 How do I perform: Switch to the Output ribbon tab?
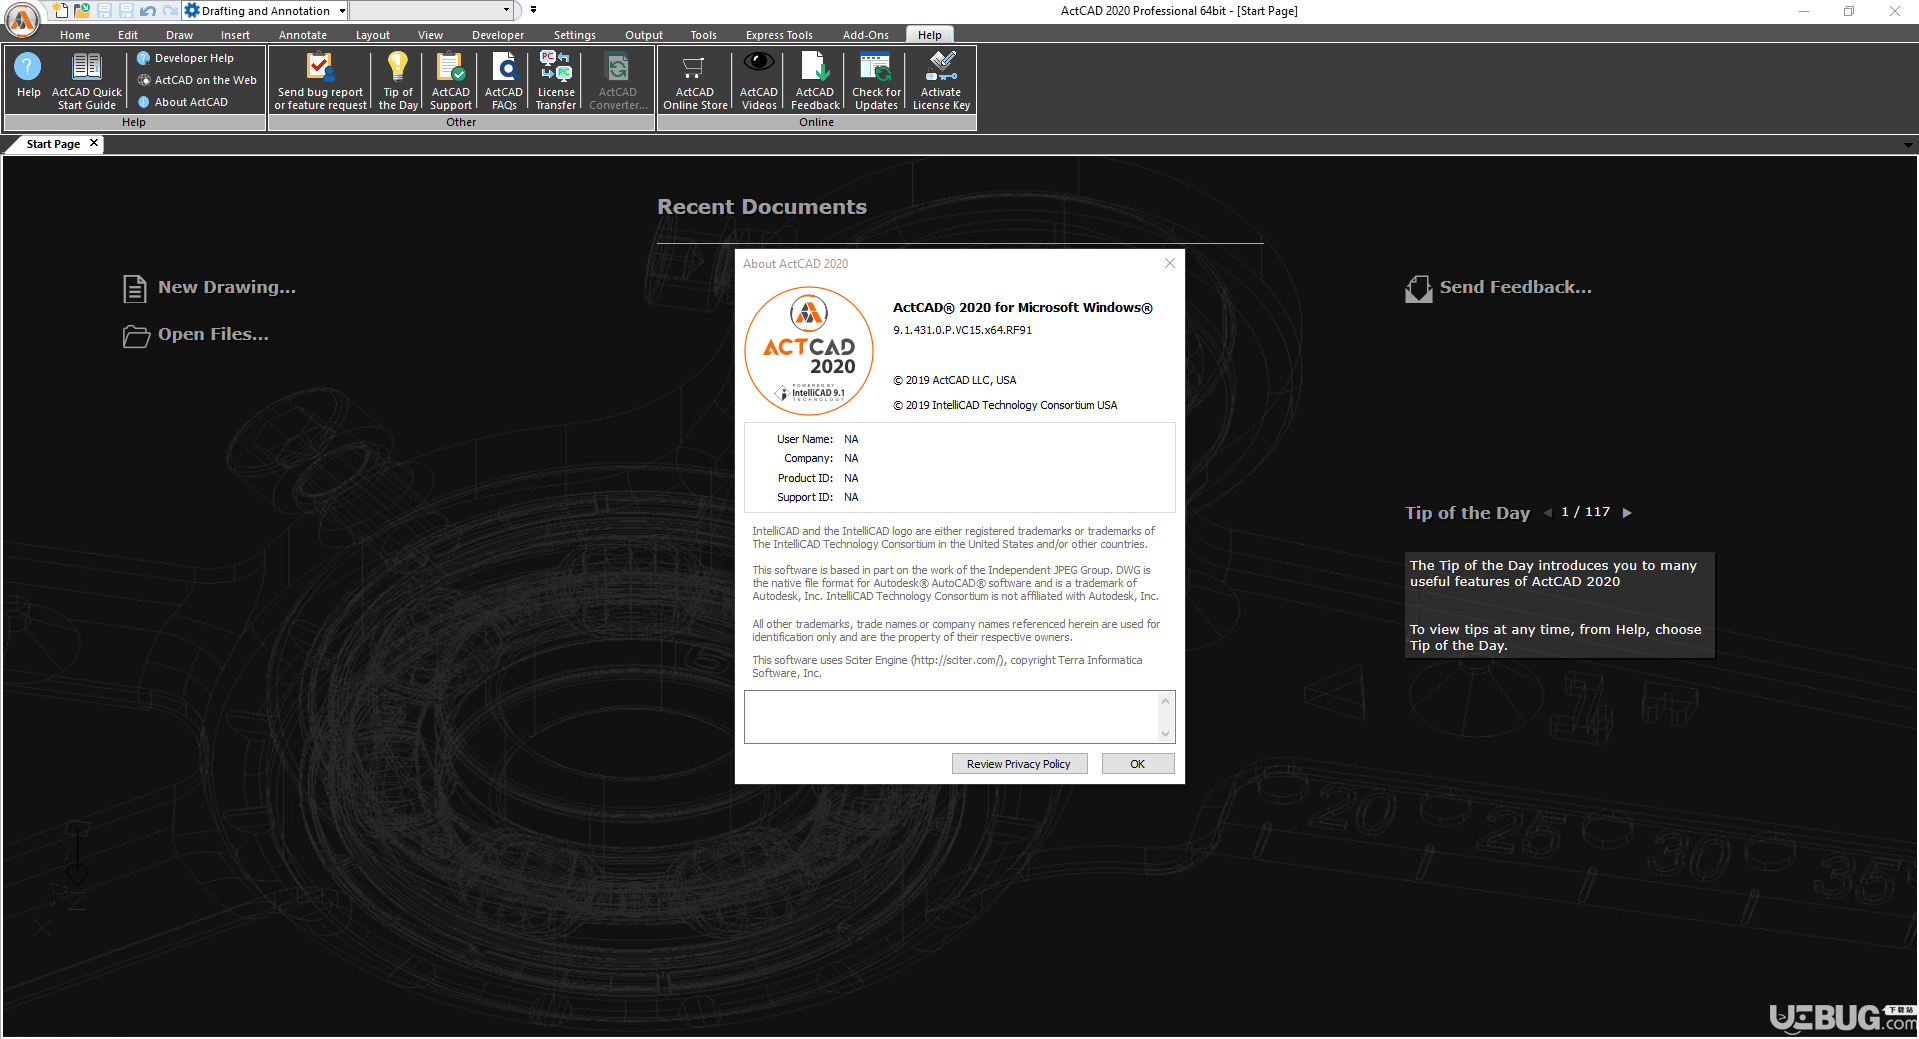tap(644, 35)
